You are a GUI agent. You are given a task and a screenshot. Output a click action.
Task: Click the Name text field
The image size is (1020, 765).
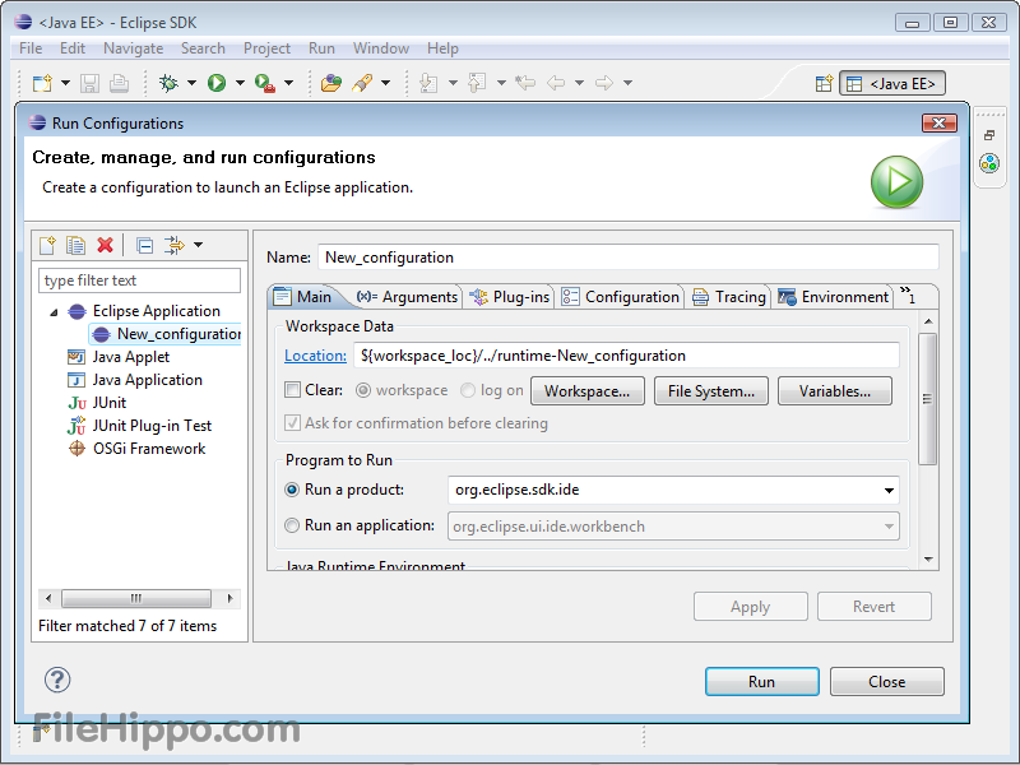point(628,257)
